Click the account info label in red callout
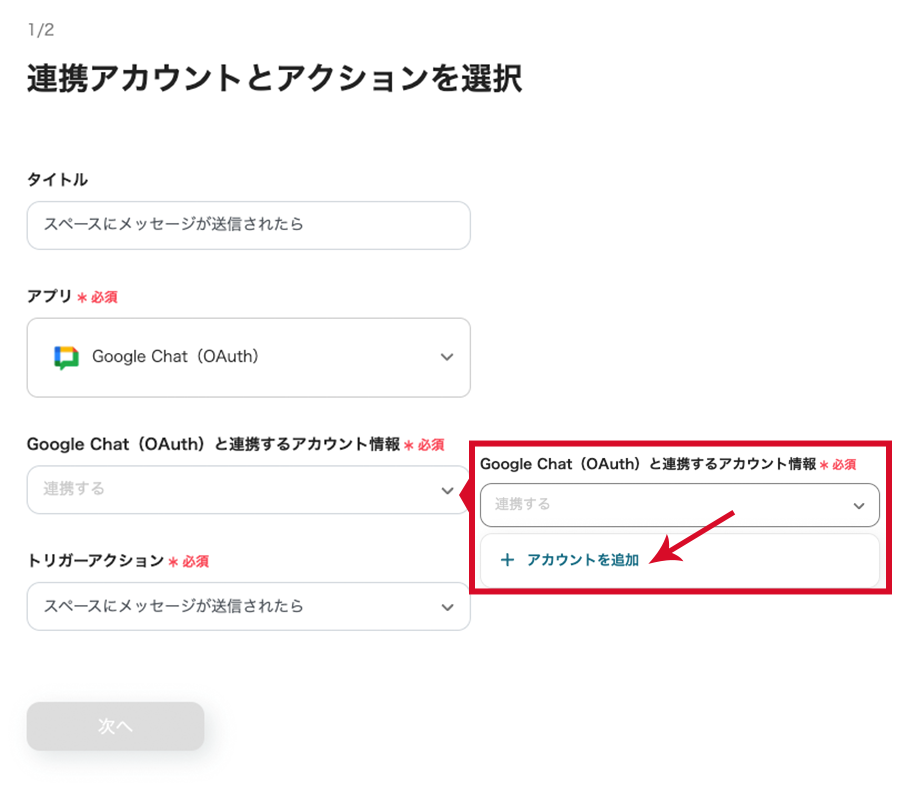This screenshot has width=906, height=788. (x=648, y=465)
